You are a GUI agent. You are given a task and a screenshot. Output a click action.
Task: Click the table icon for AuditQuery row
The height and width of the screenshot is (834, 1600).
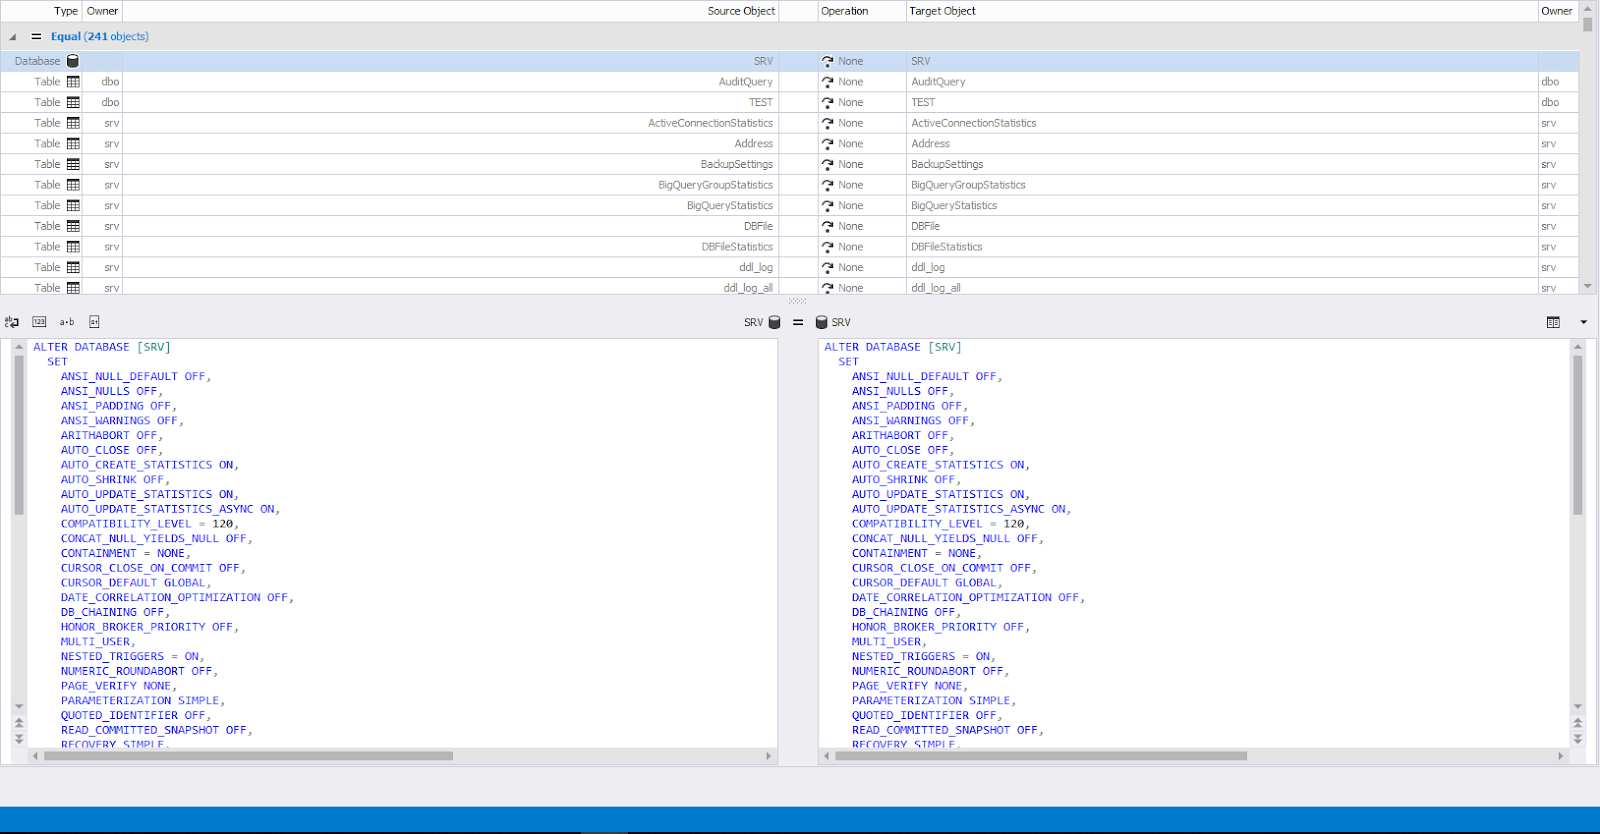coord(73,82)
